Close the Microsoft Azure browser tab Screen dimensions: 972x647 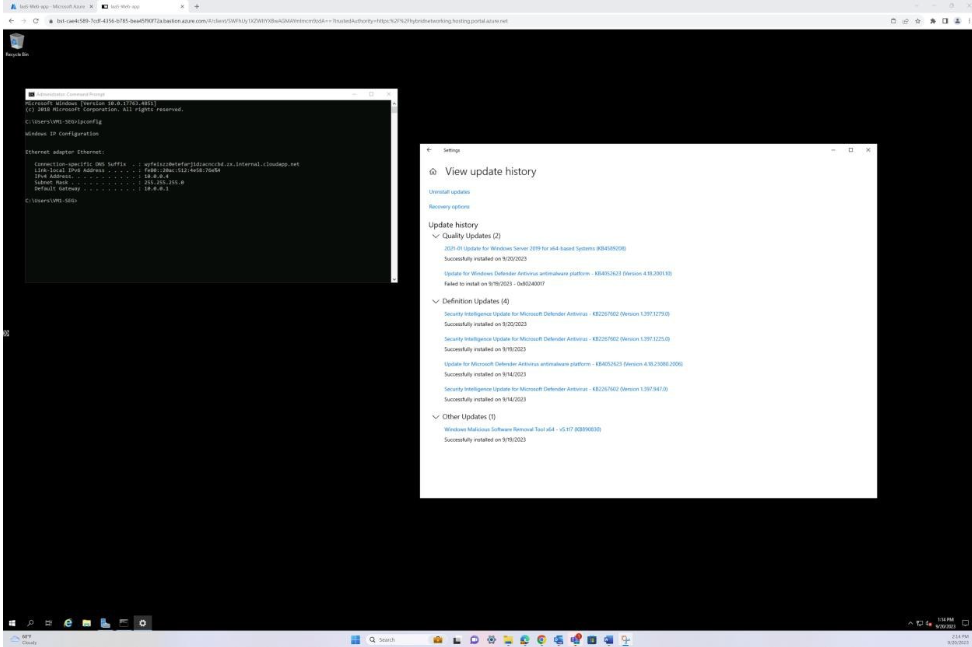(91, 6)
